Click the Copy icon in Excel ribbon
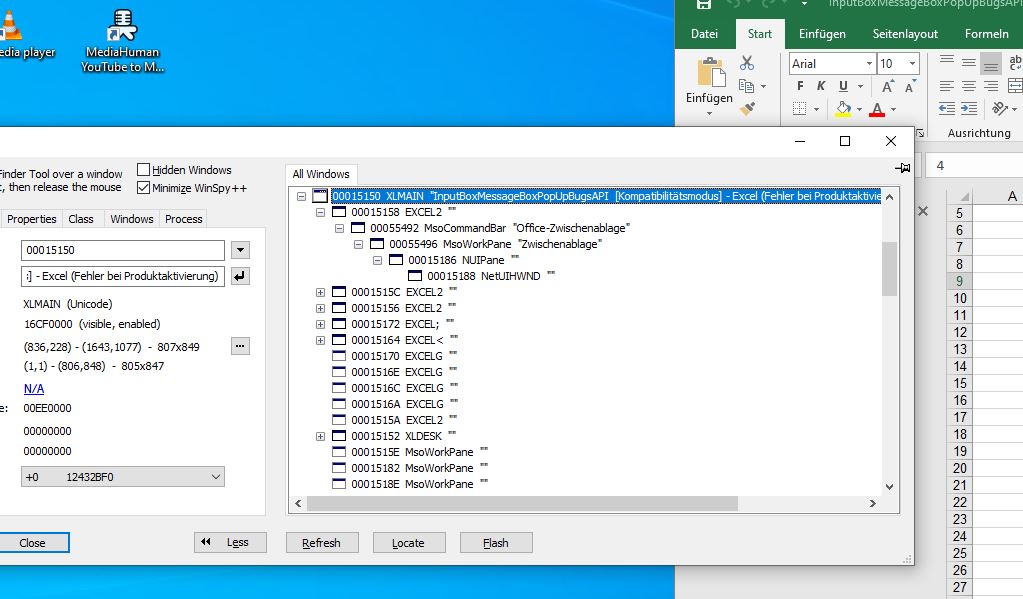1023x599 pixels. click(x=746, y=85)
